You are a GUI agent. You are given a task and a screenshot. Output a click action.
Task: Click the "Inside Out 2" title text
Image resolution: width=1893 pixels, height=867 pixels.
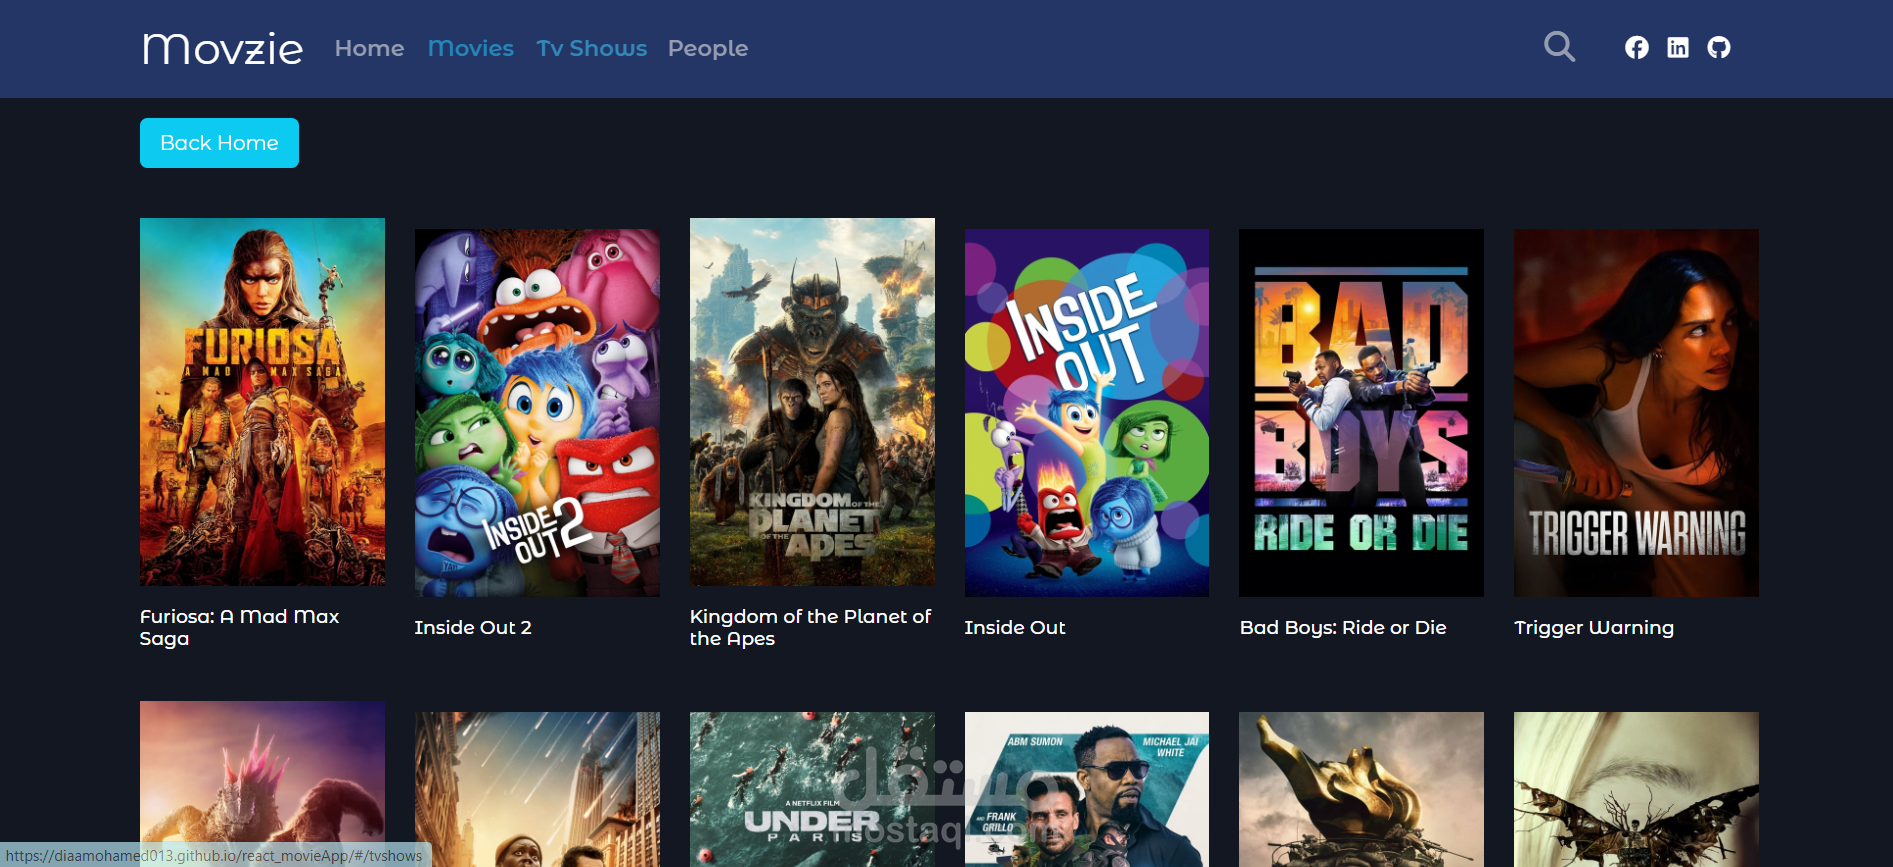473,628
